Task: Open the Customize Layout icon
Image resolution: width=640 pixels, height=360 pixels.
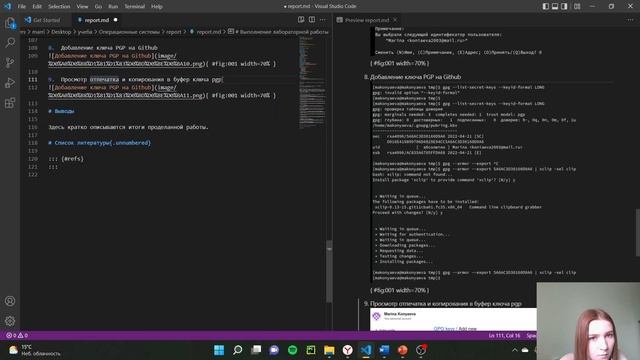Action: (x=577, y=6)
